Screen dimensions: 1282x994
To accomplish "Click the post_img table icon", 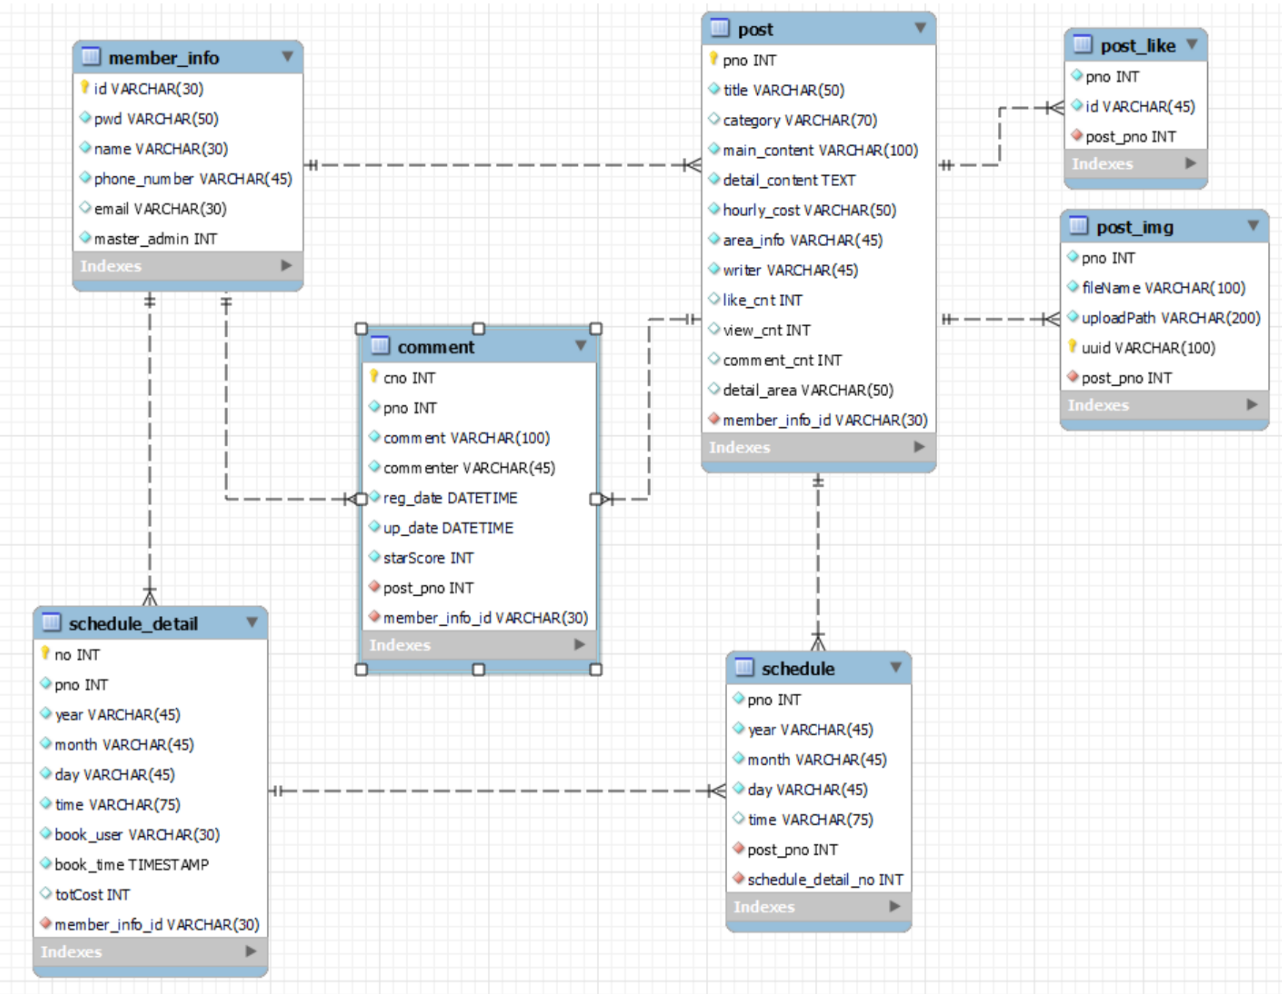I will 1078,226.
